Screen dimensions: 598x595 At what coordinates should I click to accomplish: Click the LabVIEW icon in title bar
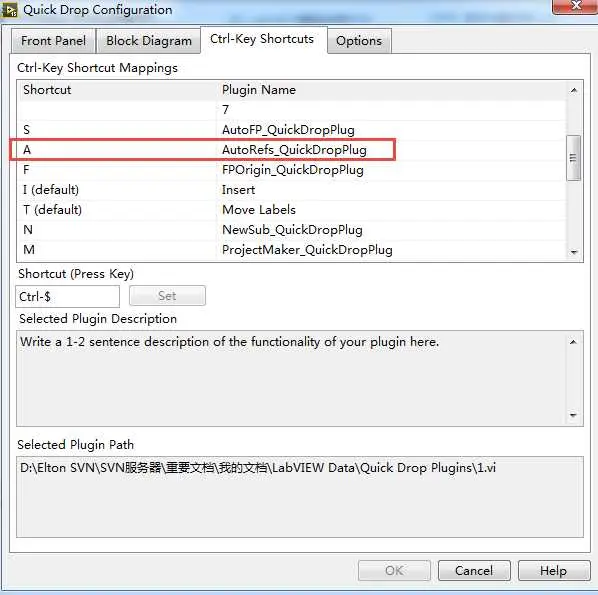click(x=10, y=10)
